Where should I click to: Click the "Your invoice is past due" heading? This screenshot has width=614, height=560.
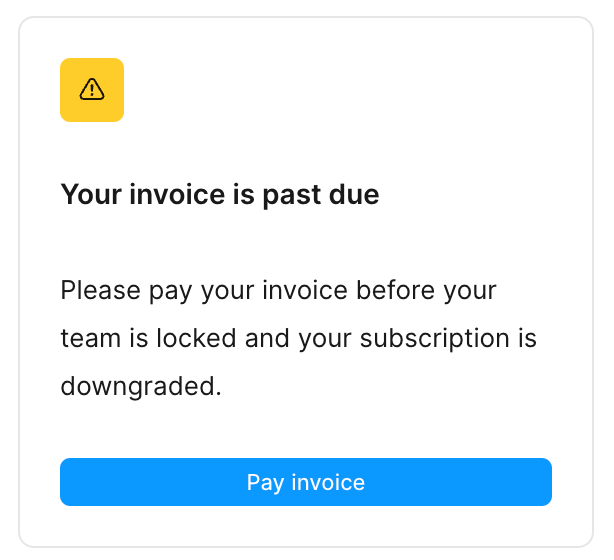(220, 194)
